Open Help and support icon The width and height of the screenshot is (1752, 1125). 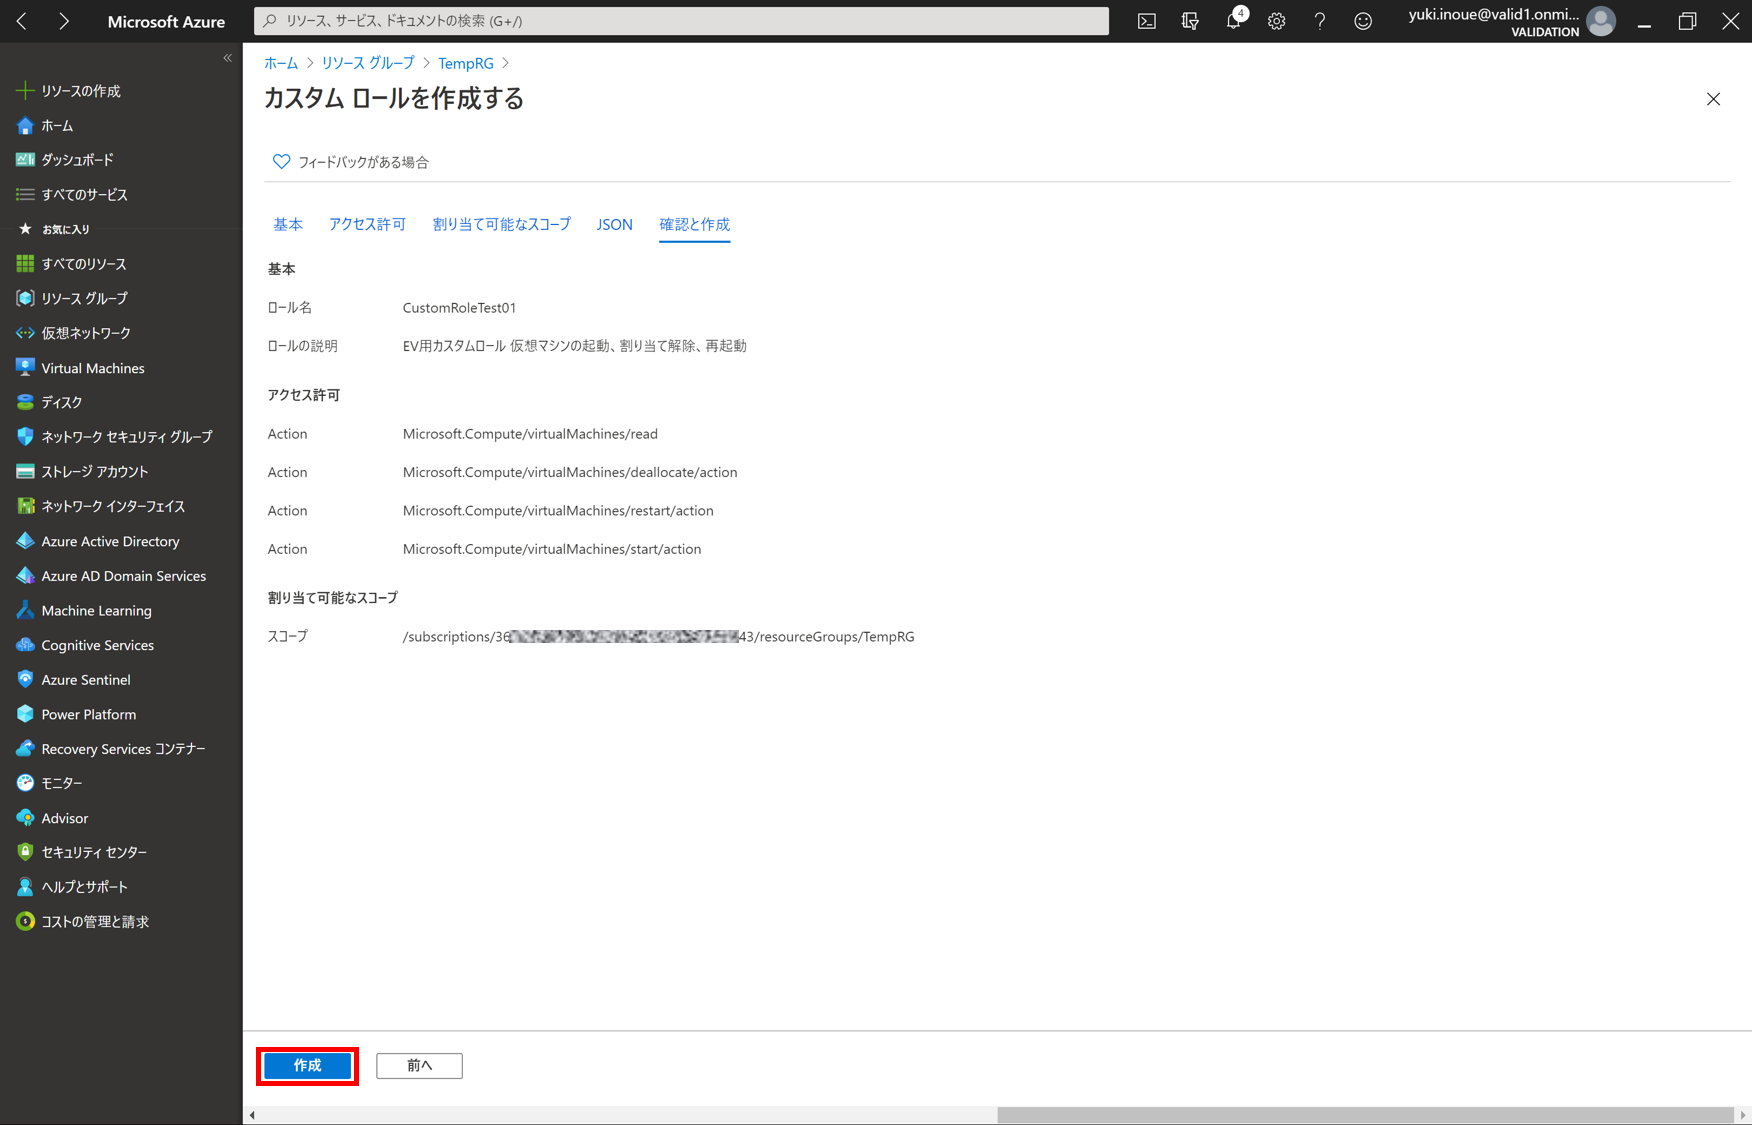(25, 887)
